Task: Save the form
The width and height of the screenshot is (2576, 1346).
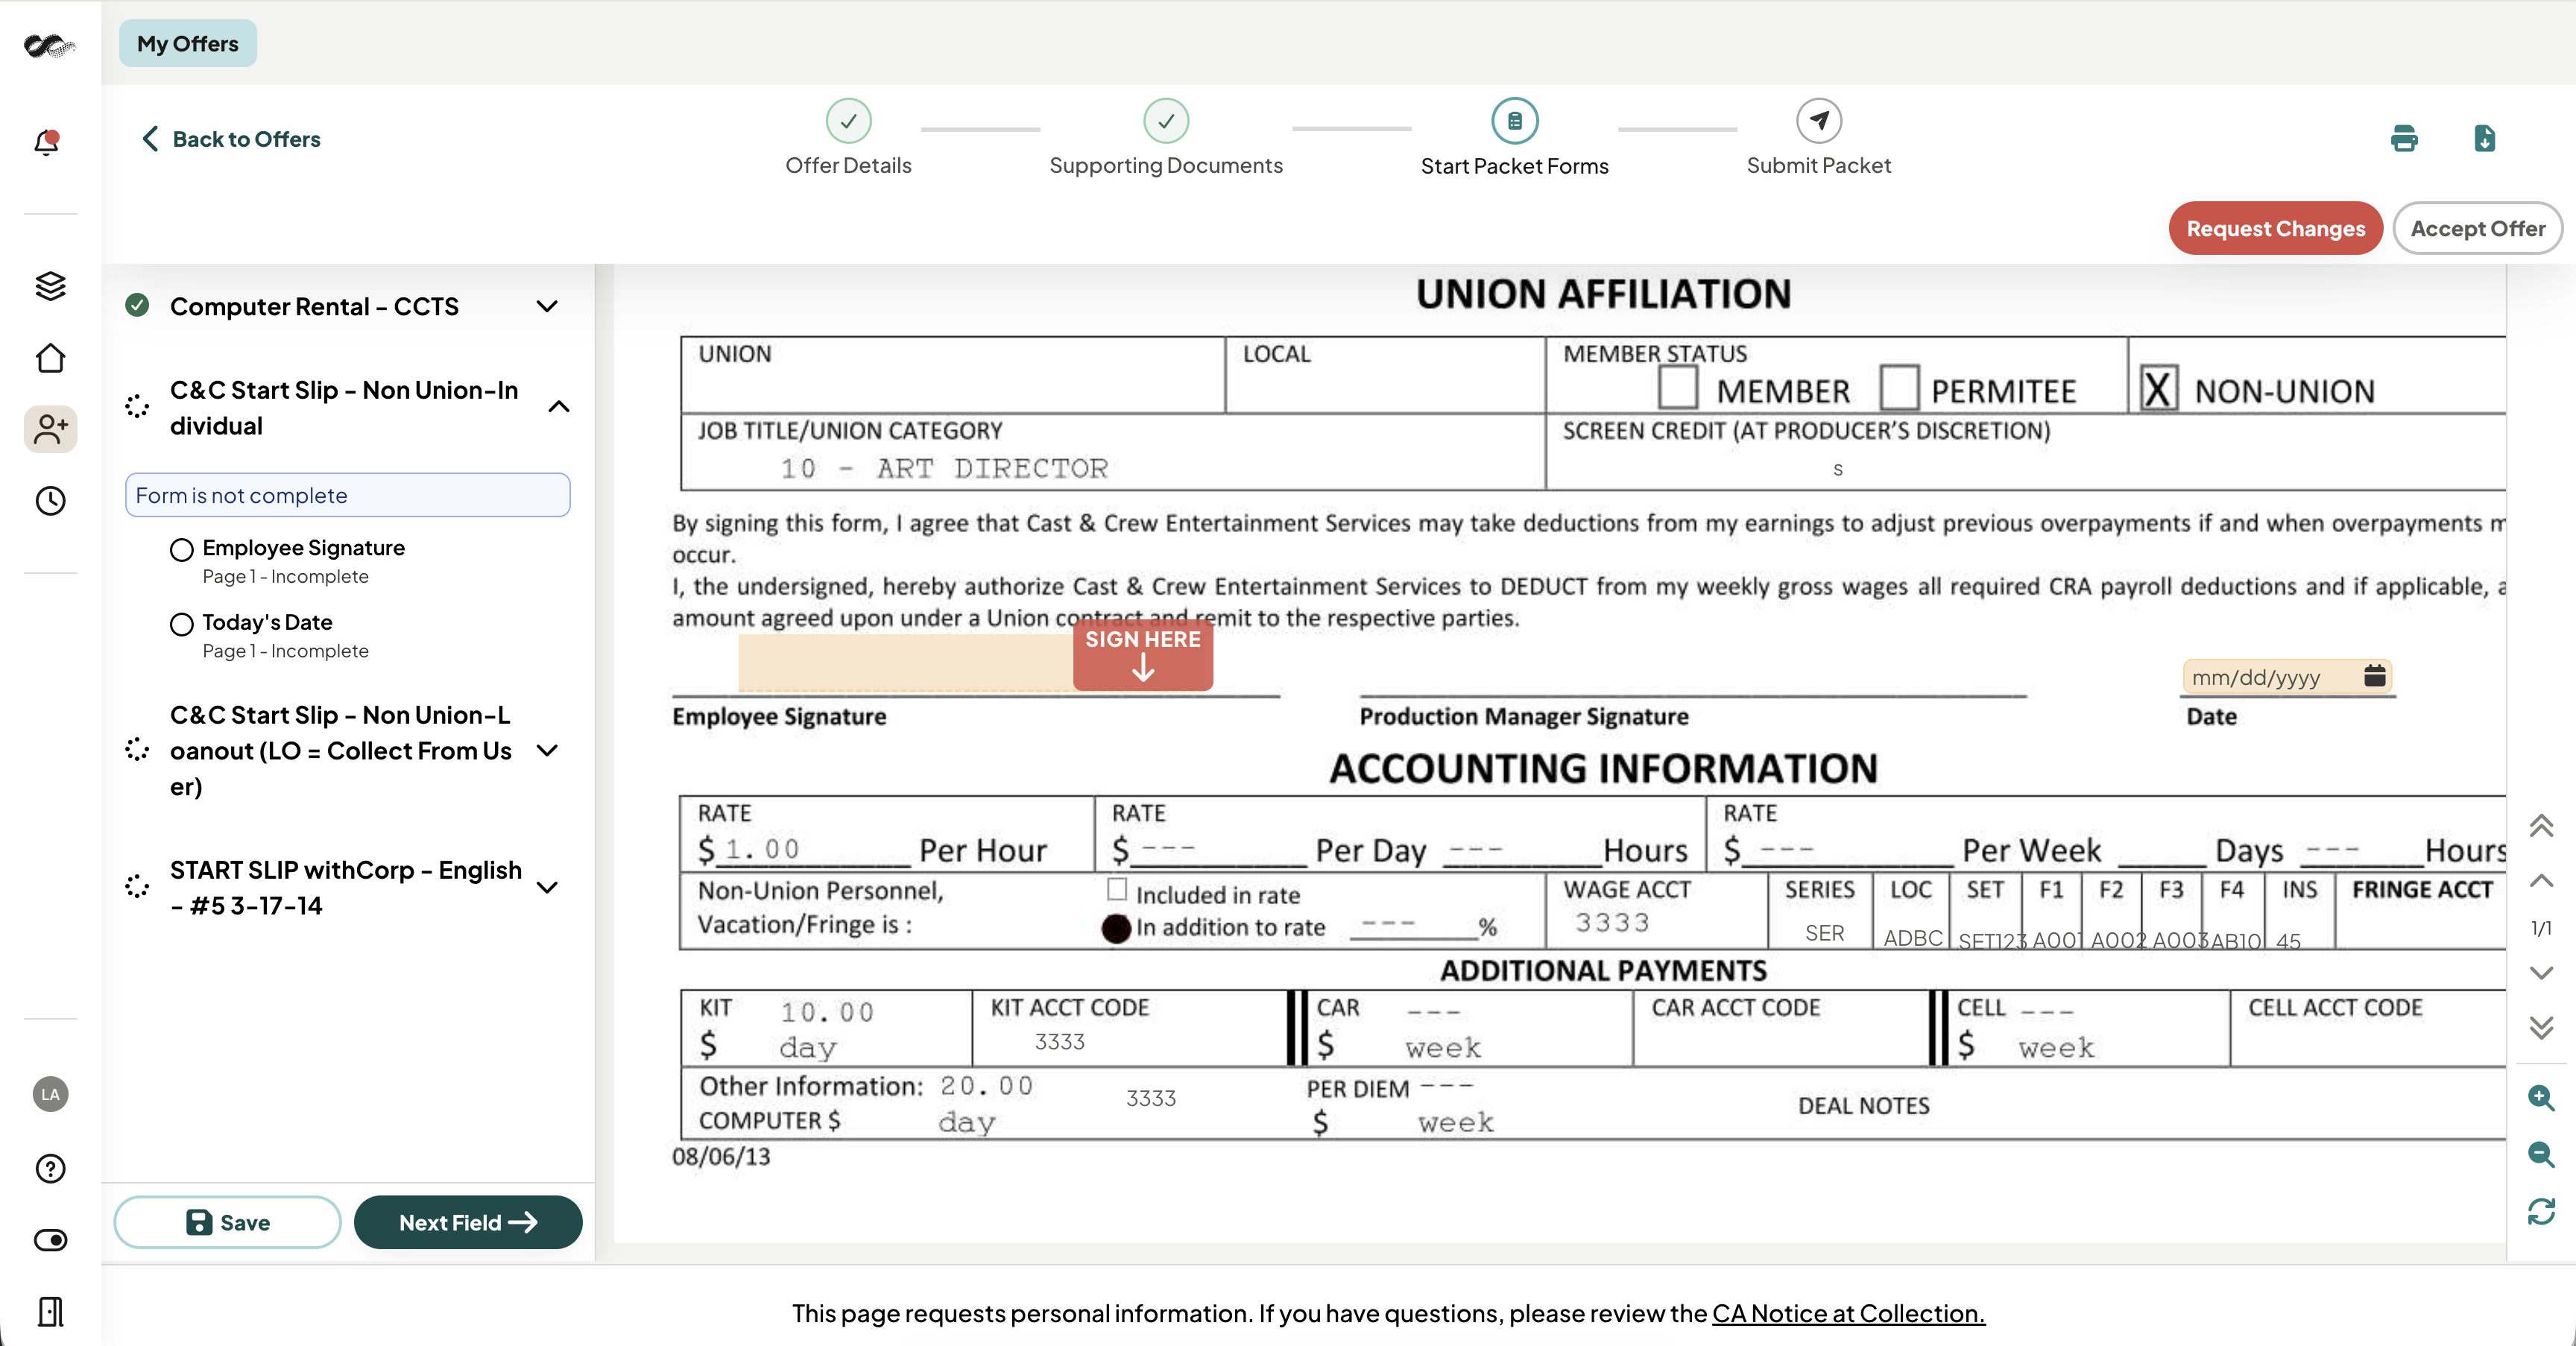Action: [227, 1222]
